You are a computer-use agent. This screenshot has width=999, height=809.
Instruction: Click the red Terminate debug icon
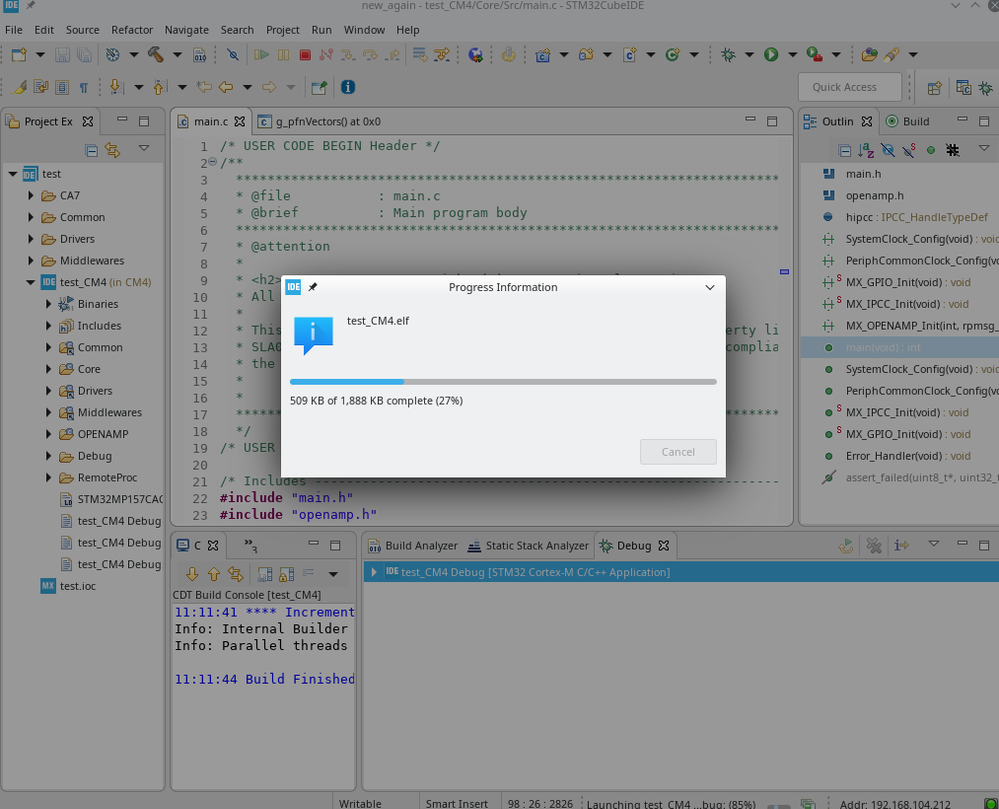point(305,55)
